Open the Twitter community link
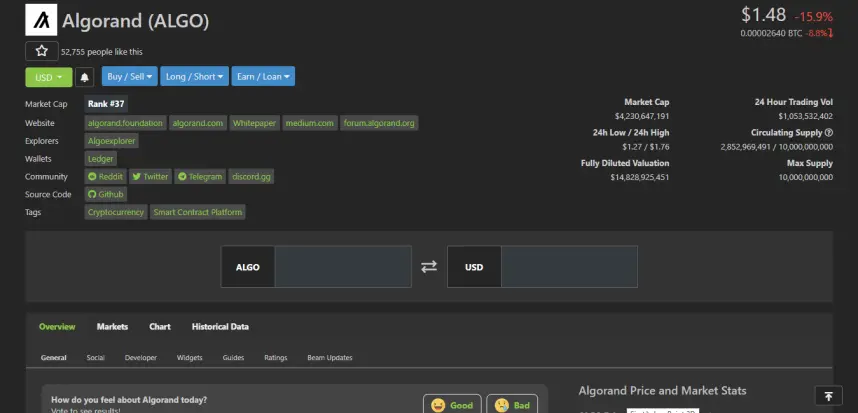This screenshot has height=413, width=858. [150, 177]
